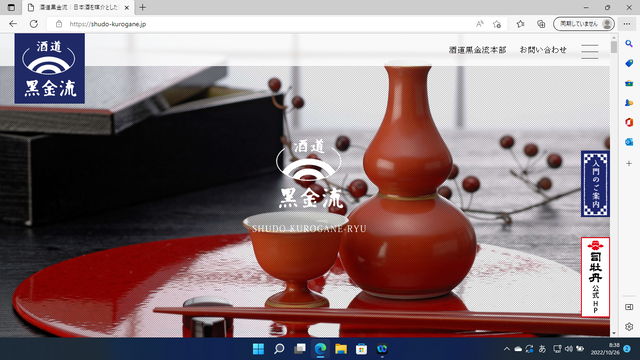Open the Favorites list
This screenshot has width=640, height=360.
520,24
